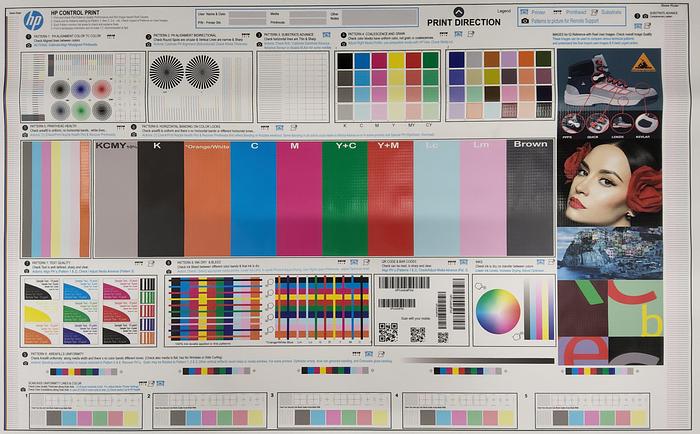Click the M magenta color band

click(299, 198)
